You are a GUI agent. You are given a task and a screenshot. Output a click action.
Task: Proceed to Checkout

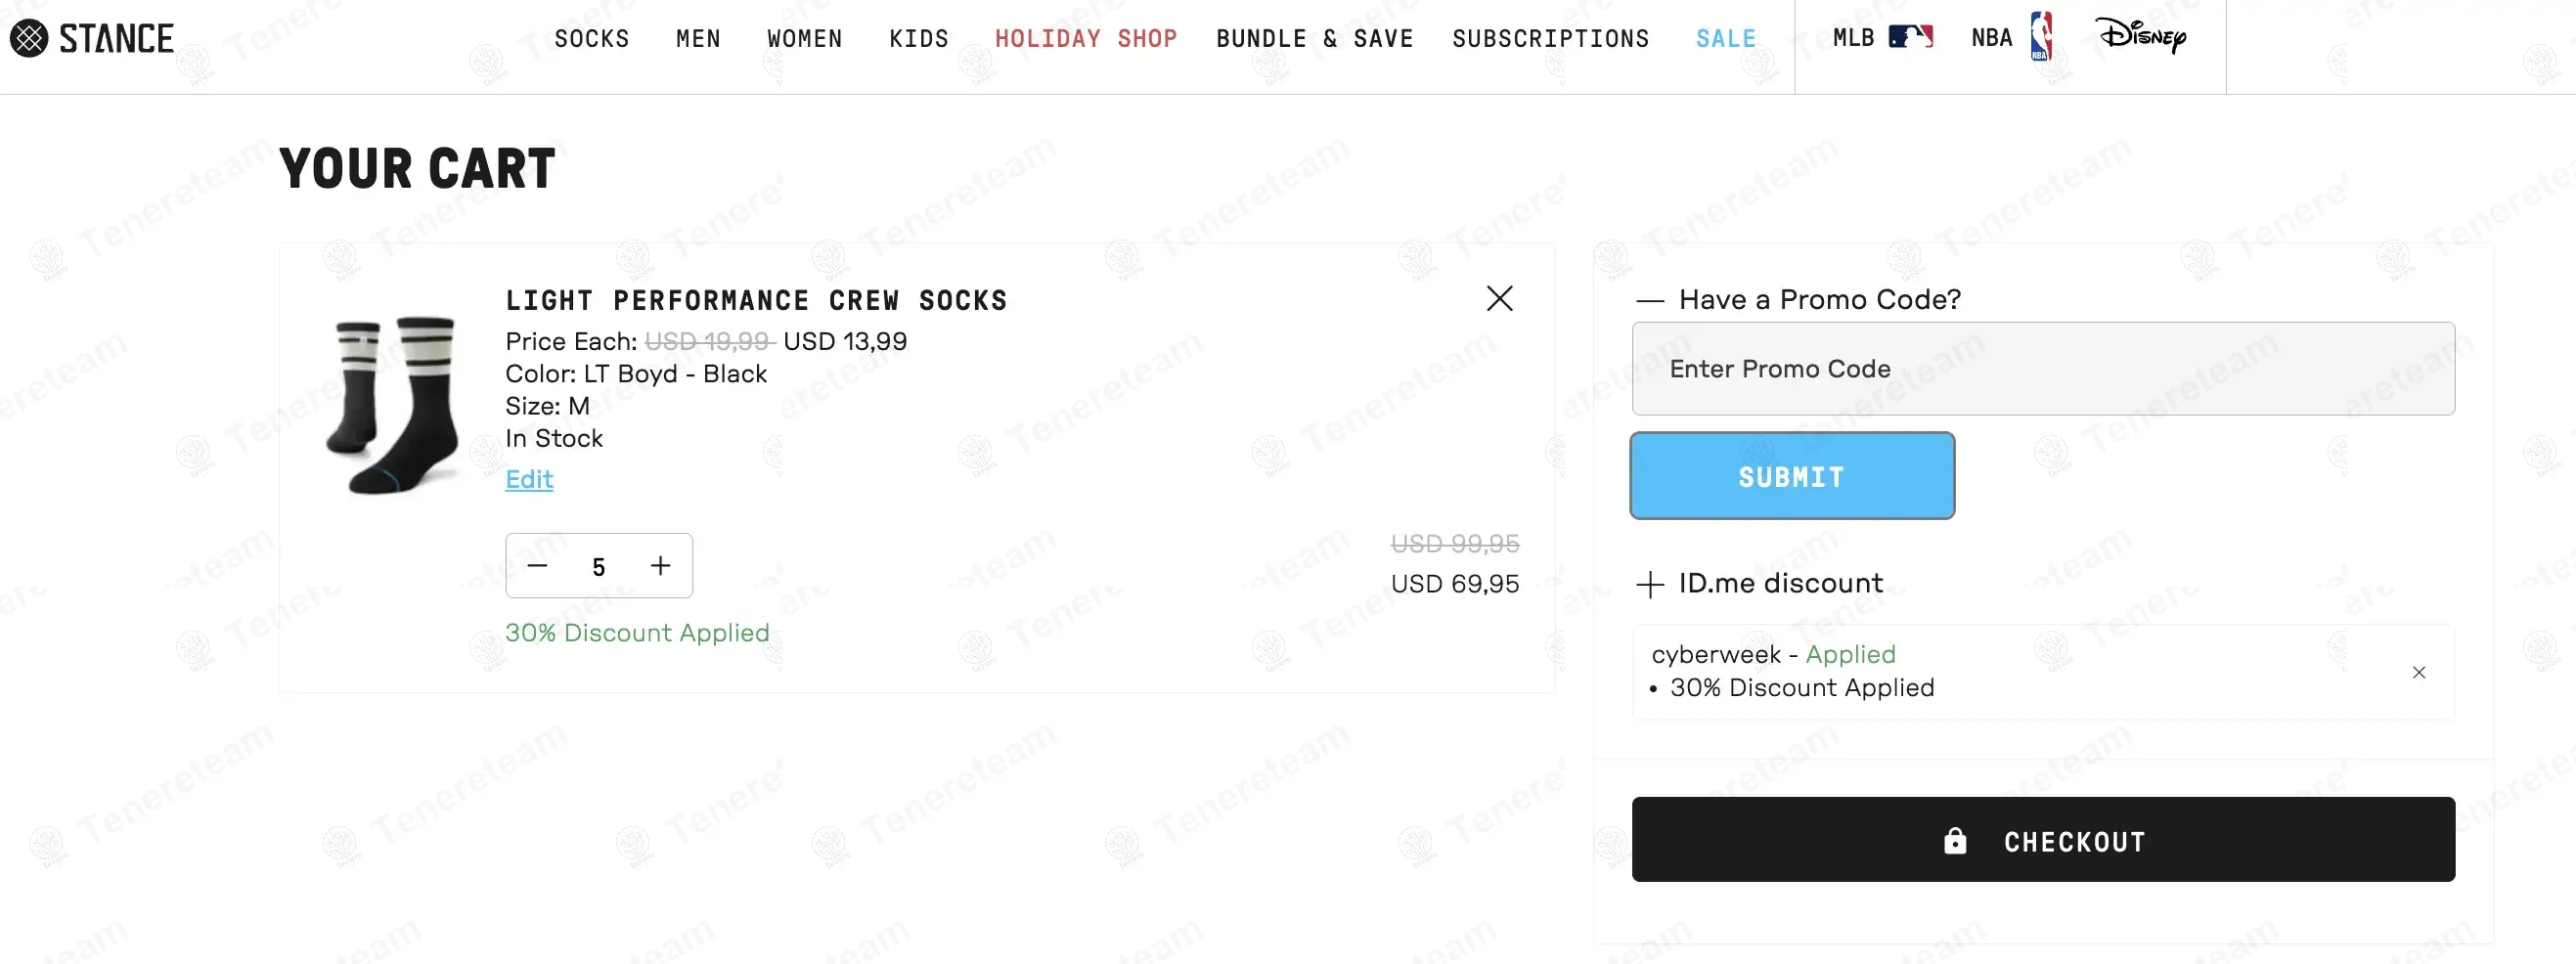point(2042,840)
